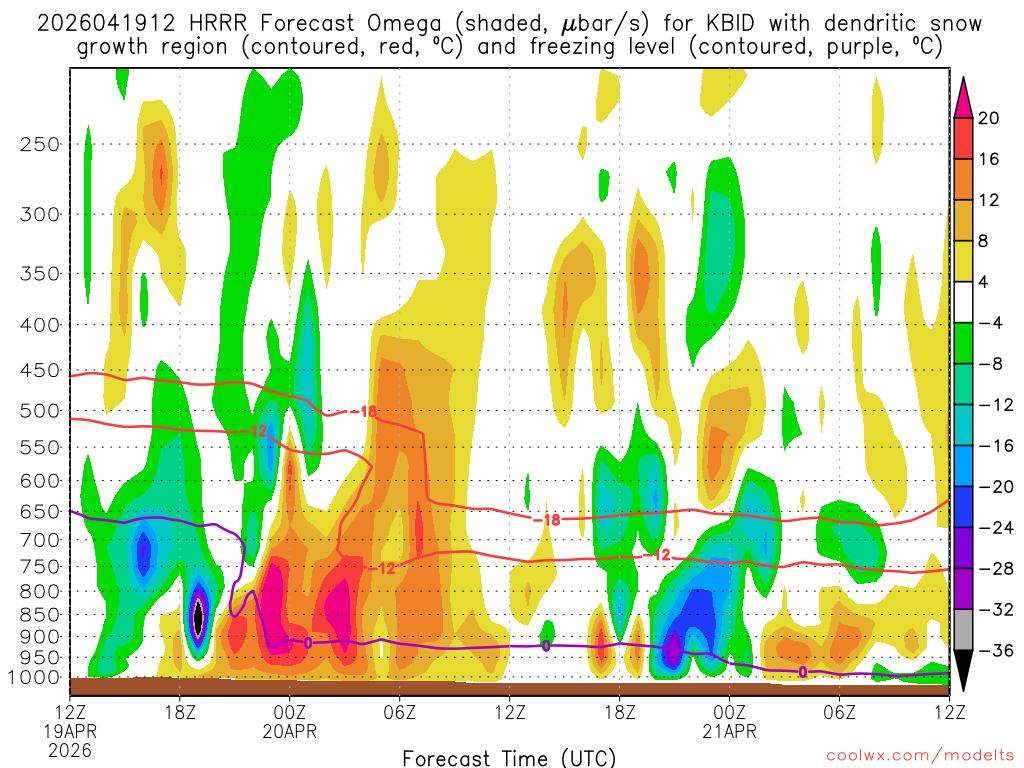Viewport: 1024px width, 768px height.
Task: Click the coolwx.com/modelts watermark link
Action: pos(920,756)
